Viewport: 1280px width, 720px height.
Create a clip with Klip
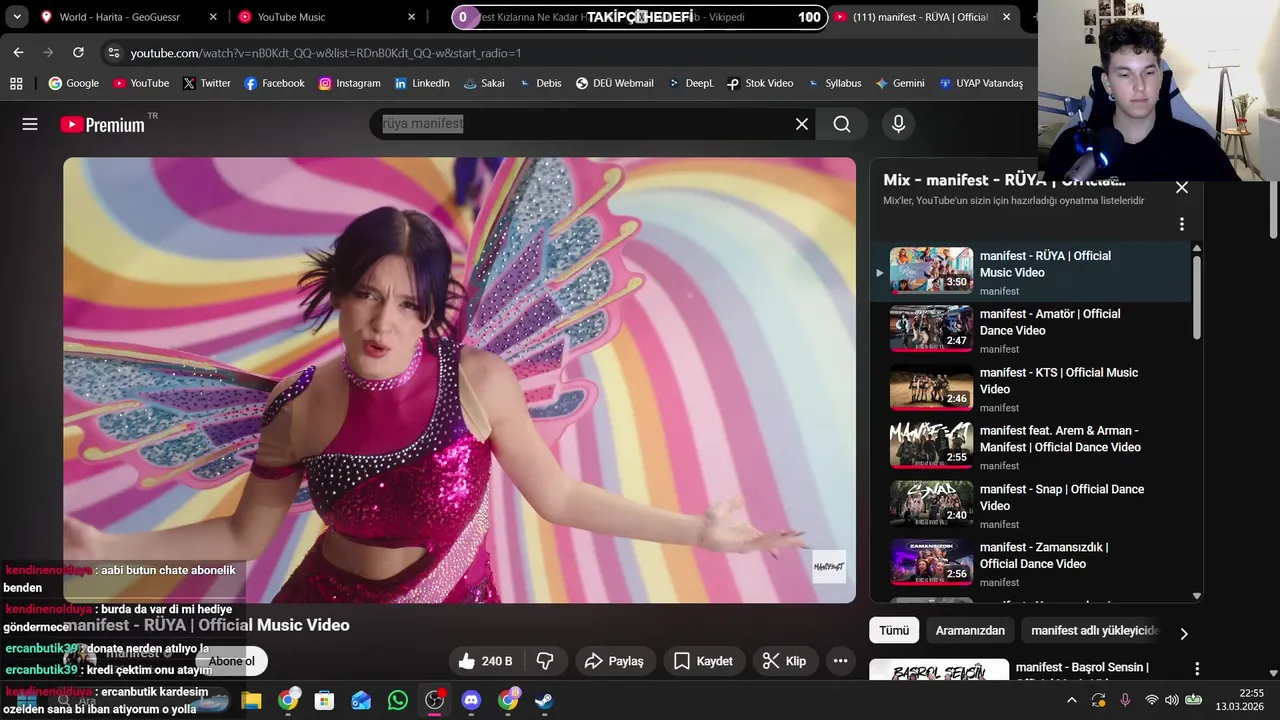pos(784,661)
